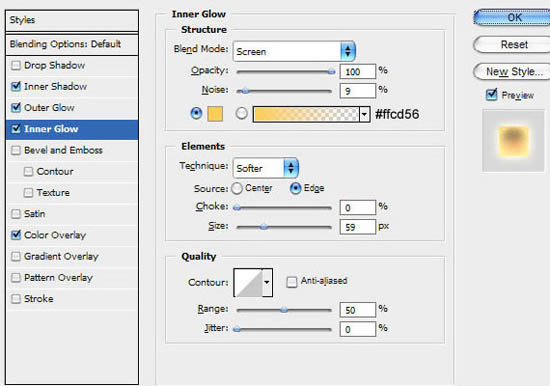Open the Contour picker dropdown arrow
The height and width of the screenshot is (386, 550).
[x=267, y=282]
